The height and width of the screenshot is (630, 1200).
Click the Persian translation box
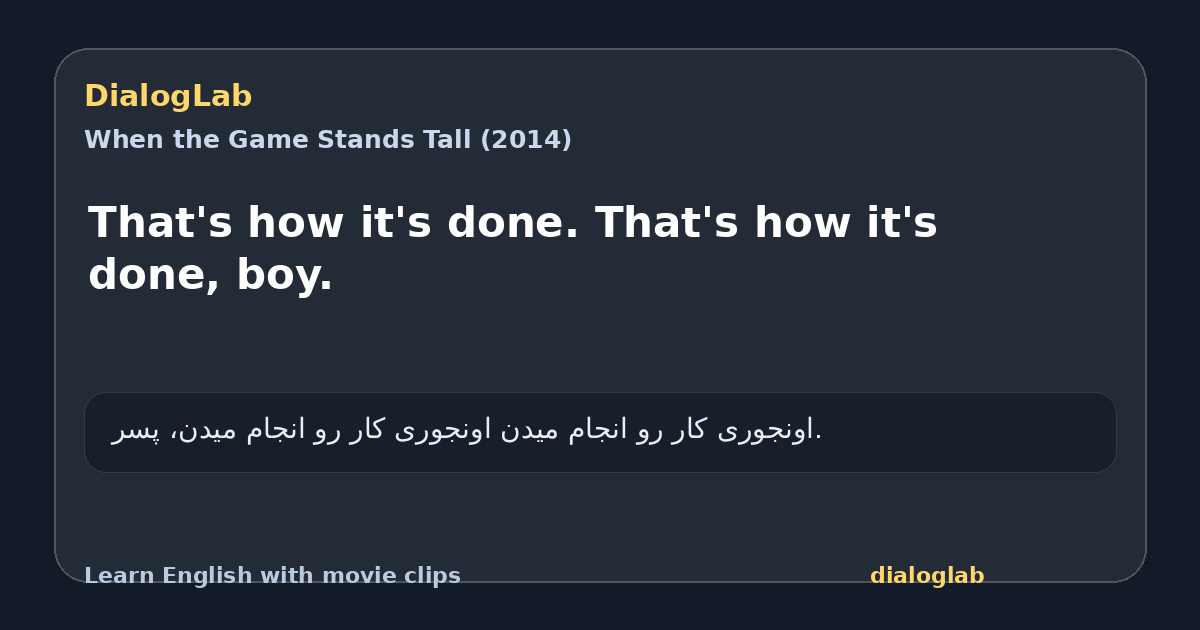click(600, 432)
